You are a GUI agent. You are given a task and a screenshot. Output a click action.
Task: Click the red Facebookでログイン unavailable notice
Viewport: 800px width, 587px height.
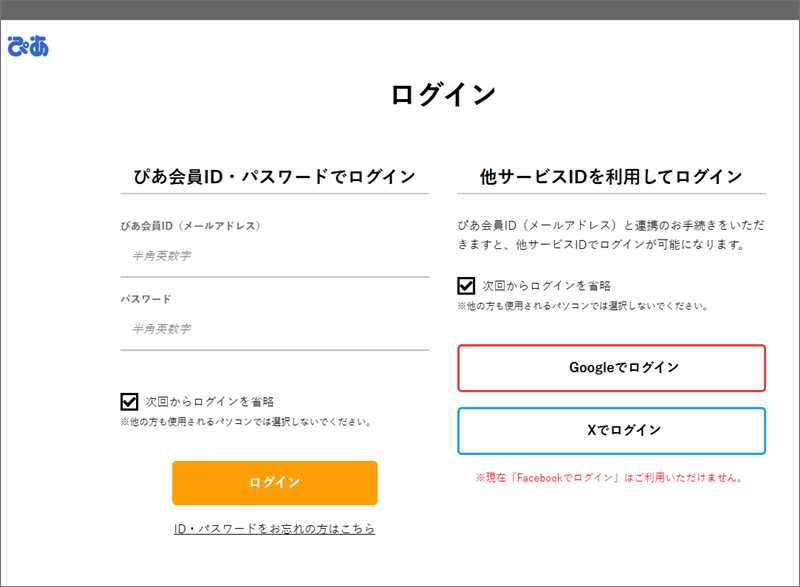[611, 478]
